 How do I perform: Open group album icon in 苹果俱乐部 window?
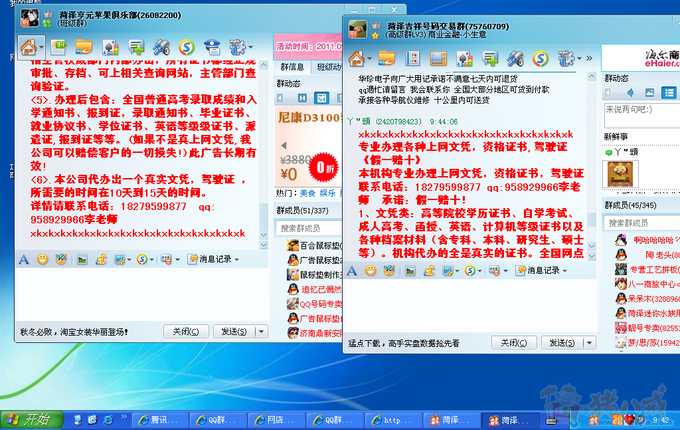(x=110, y=47)
